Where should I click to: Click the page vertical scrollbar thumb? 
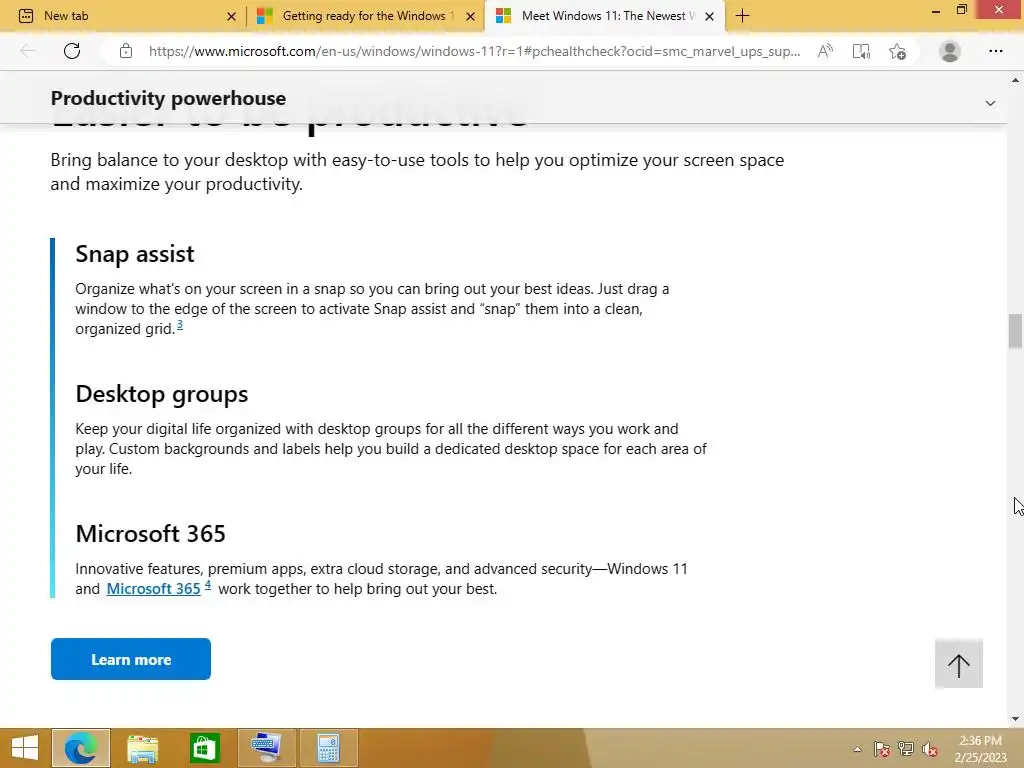1015,330
